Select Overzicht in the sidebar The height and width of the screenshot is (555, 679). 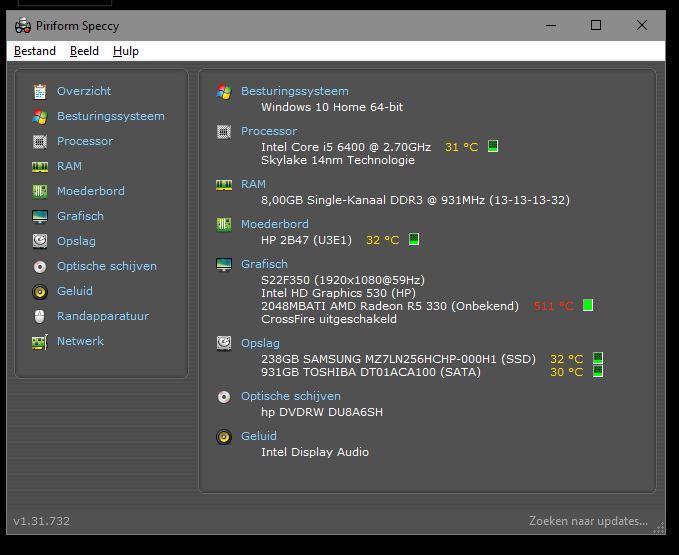coord(84,91)
